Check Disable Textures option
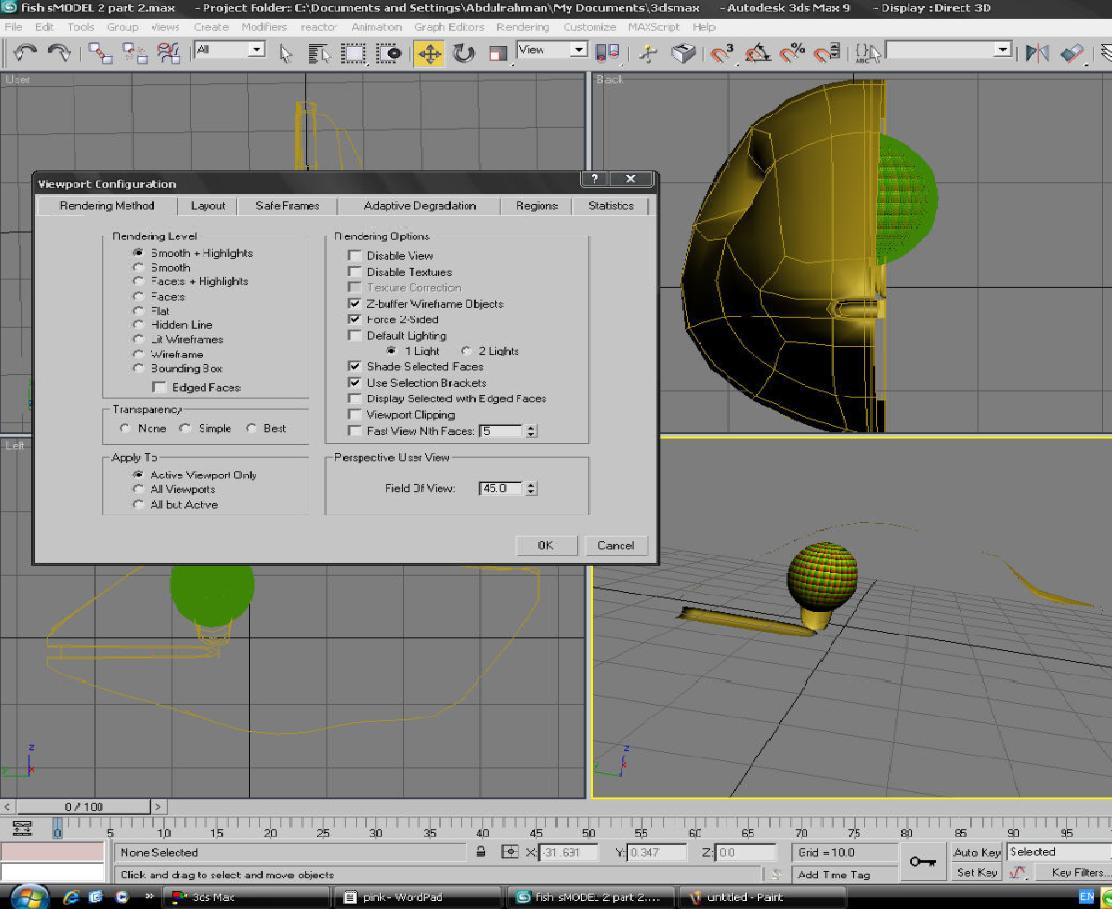Viewport: 1112px width, 909px height. coord(355,272)
